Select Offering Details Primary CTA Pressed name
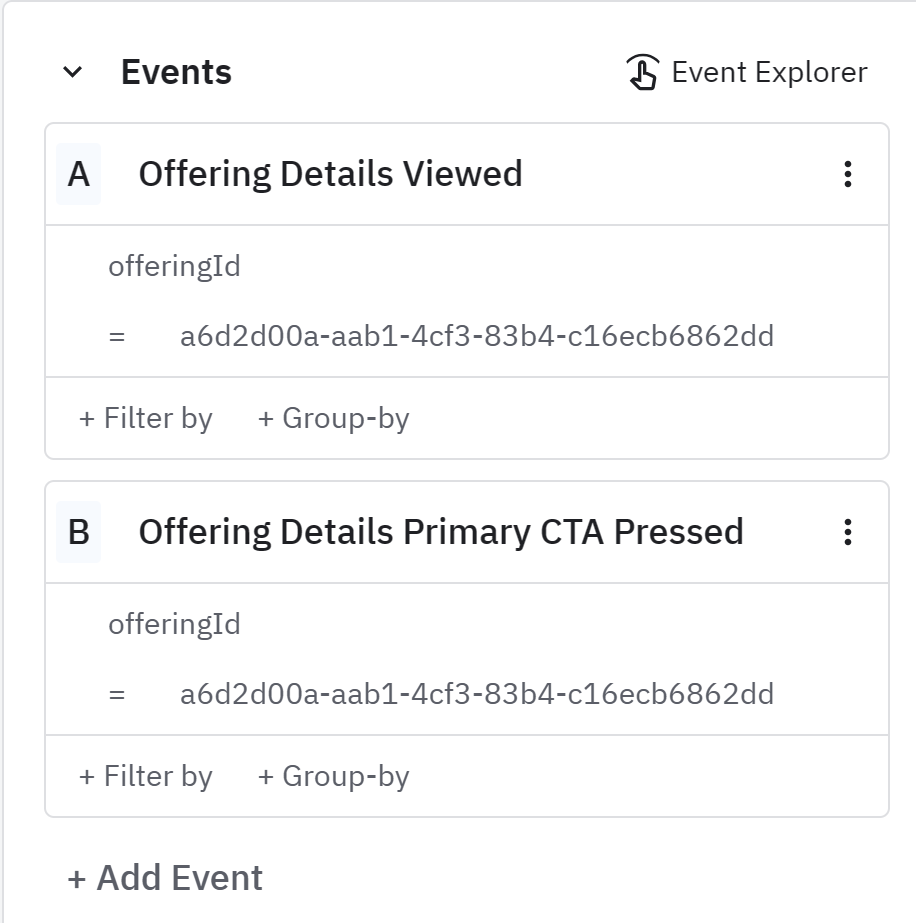This screenshot has width=916, height=923. pos(441,532)
